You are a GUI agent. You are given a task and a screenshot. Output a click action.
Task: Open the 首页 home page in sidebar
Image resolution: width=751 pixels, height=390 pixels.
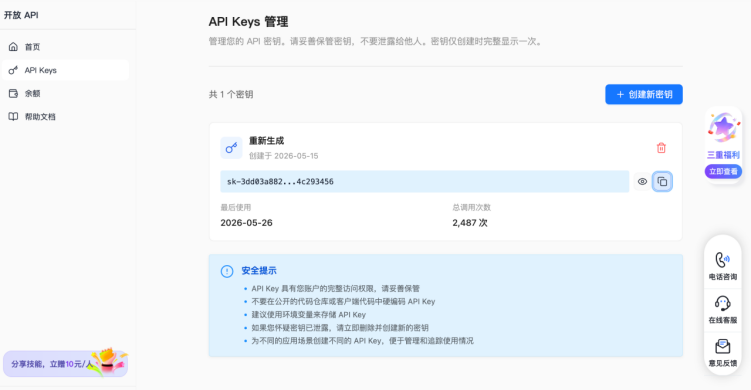point(65,47)
